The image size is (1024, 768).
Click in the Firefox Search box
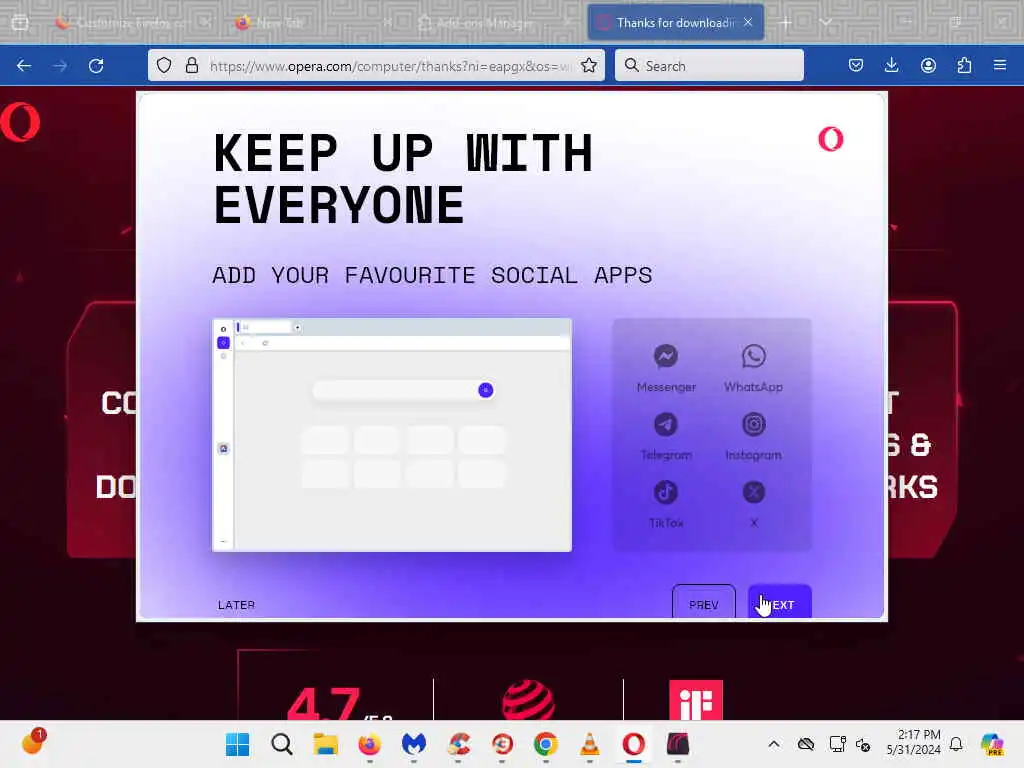tap(709, 65)
